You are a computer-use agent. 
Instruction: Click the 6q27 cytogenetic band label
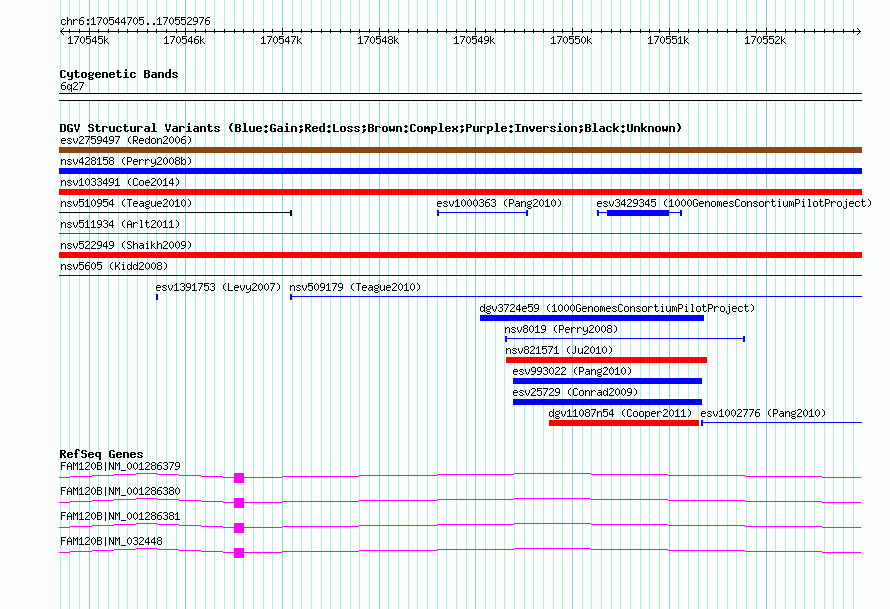pyautogui.click(x=72, y=86)
